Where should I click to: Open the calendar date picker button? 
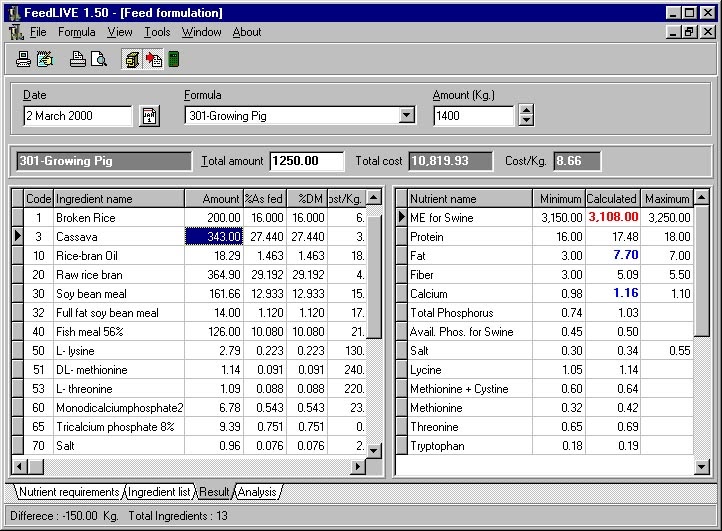pos(149,116)
